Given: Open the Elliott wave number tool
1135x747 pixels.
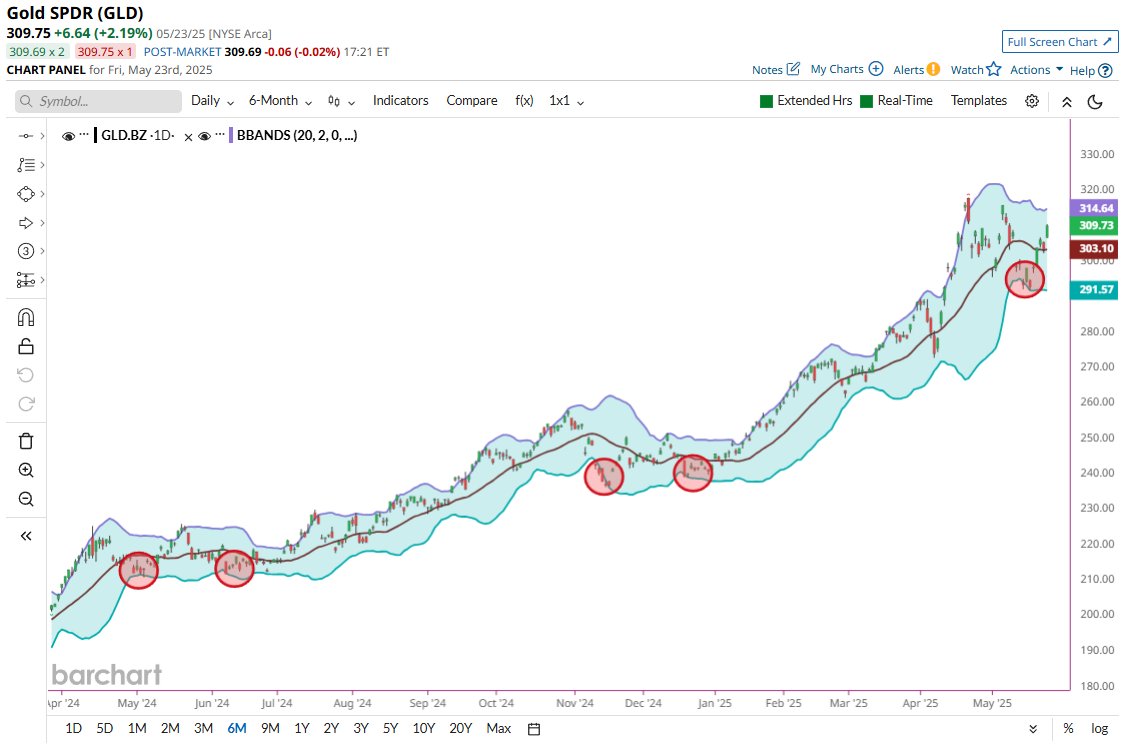Looking at the screenshot, I should tap(25, 251).
